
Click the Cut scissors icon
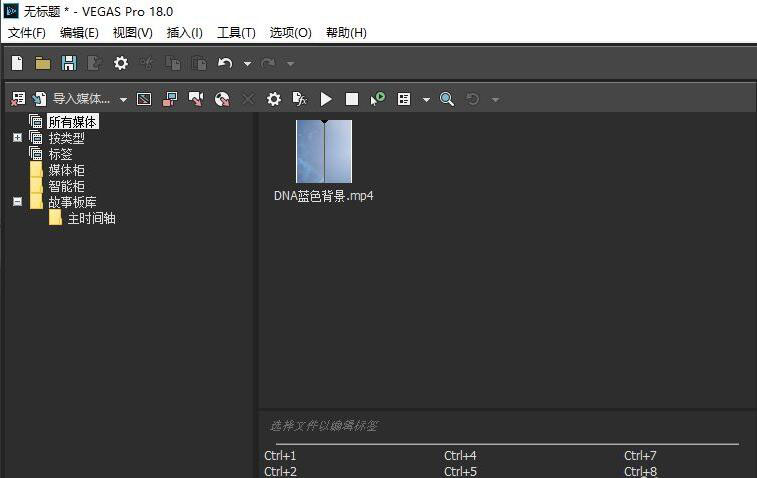click(x=147, y=63)
